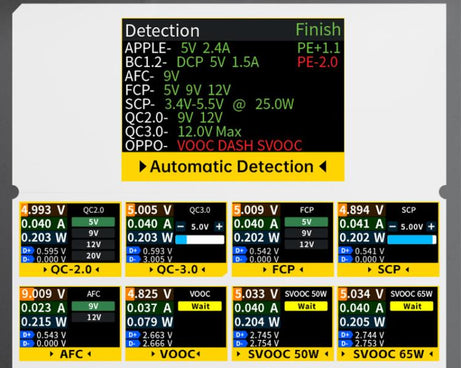Click the 0.023 A reading in AFC panel
The width and height of the screenshot is (461, 368).
tap(43, 308)
